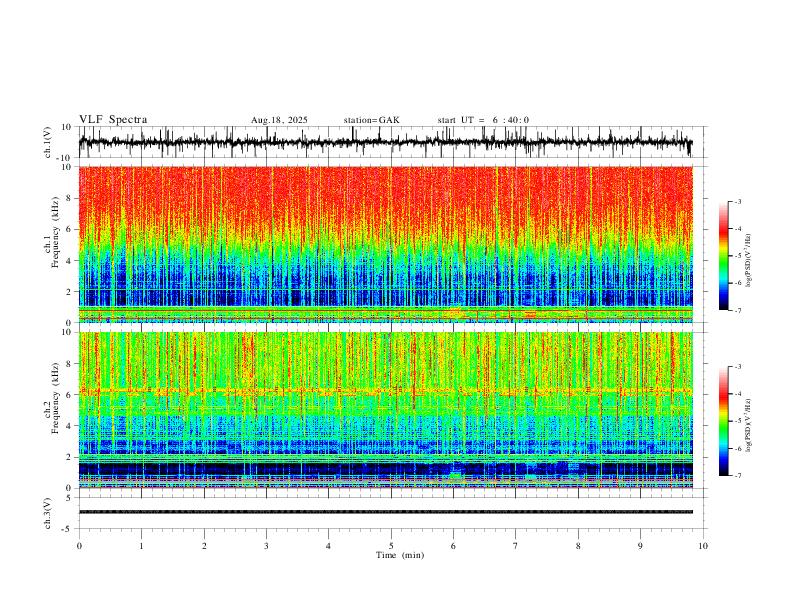The width and height of the screenshot is (792, 612).
Task: Click the "ch.3(V)" axis label
Action: click(x=48, y=513)
